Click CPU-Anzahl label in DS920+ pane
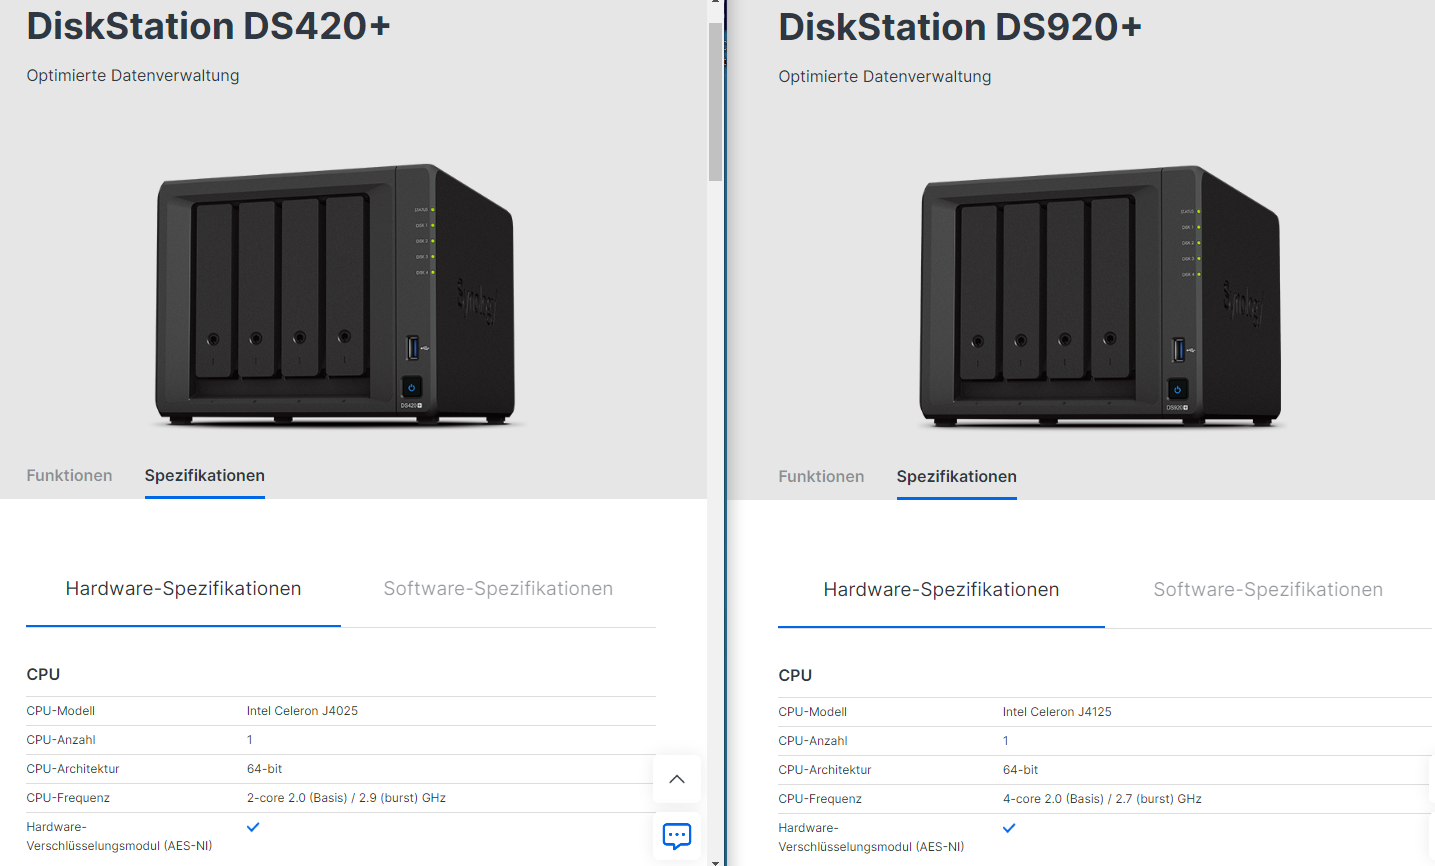The width and height of the screenshot is (1435, 866). 813,741
